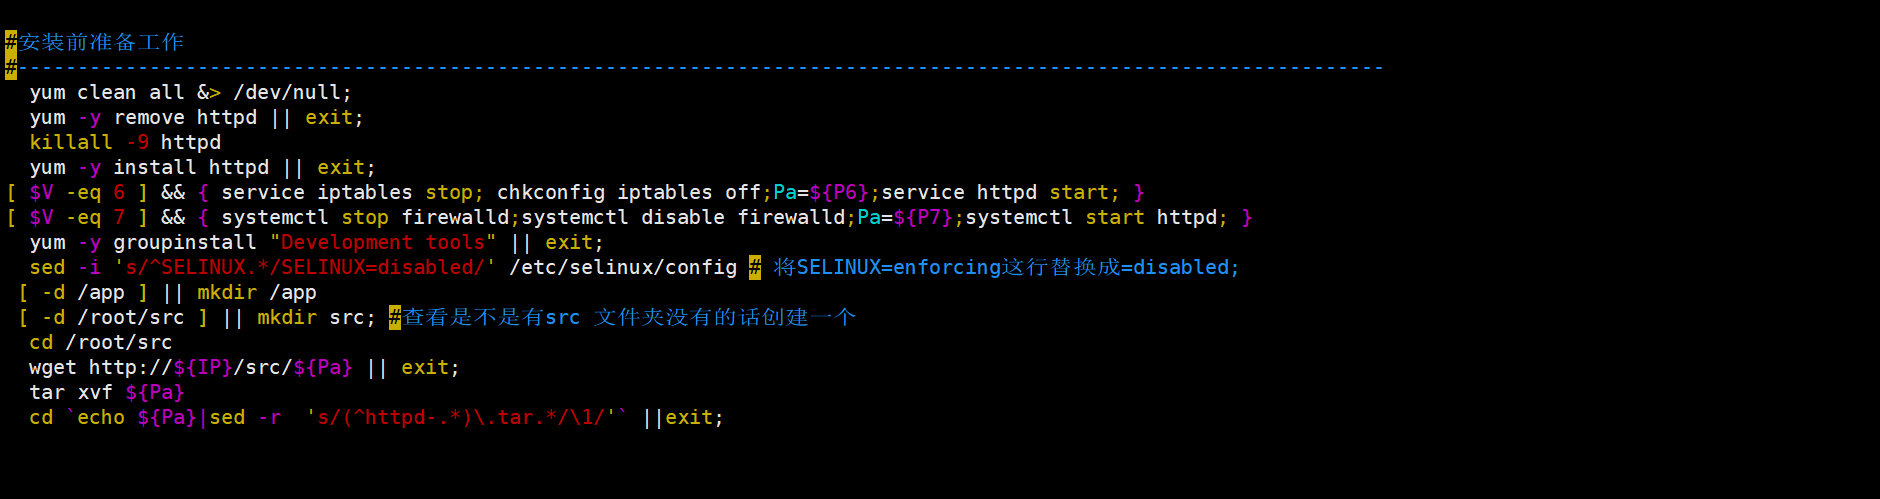Click the groupinstall keyword
The width and height of the screenshot is (1880, 499).
(x=185, y=243)
